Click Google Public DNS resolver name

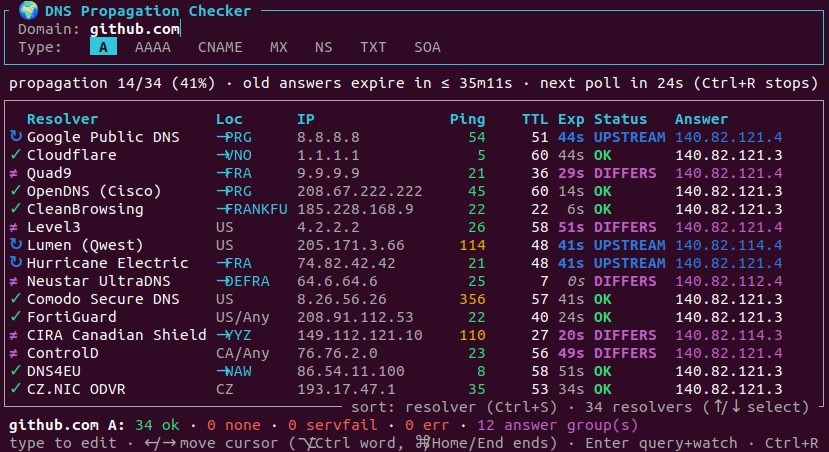(x=103, y=137)
